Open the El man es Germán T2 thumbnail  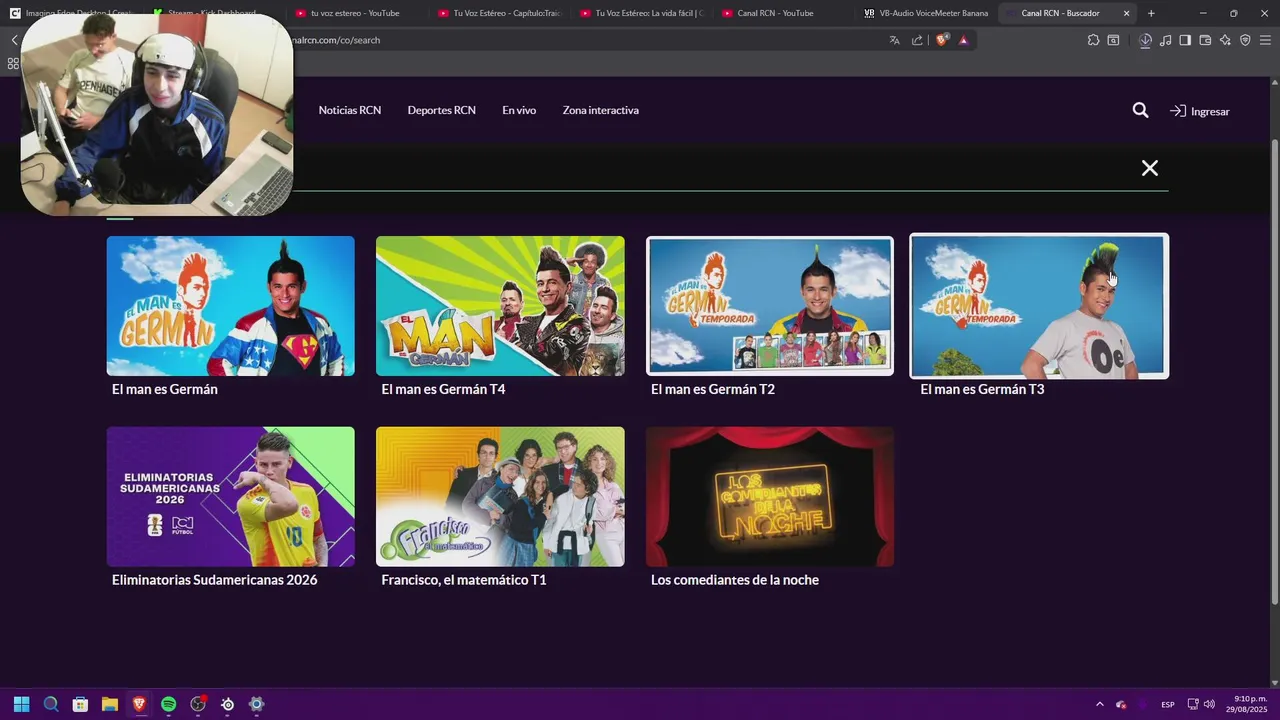(770, 306)
